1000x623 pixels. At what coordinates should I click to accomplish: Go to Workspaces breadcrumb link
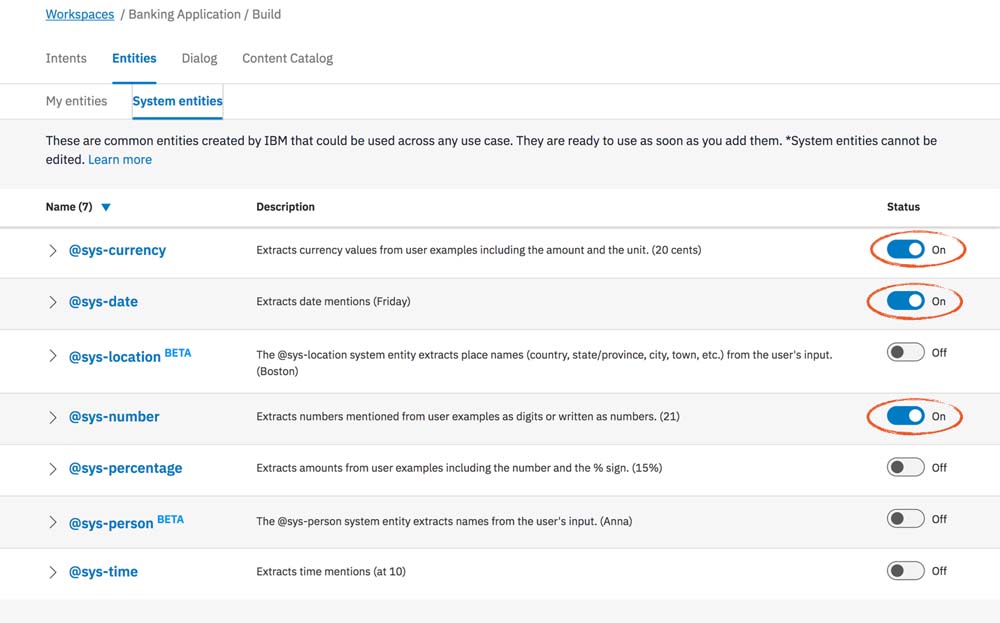click(x=79, y=15)
